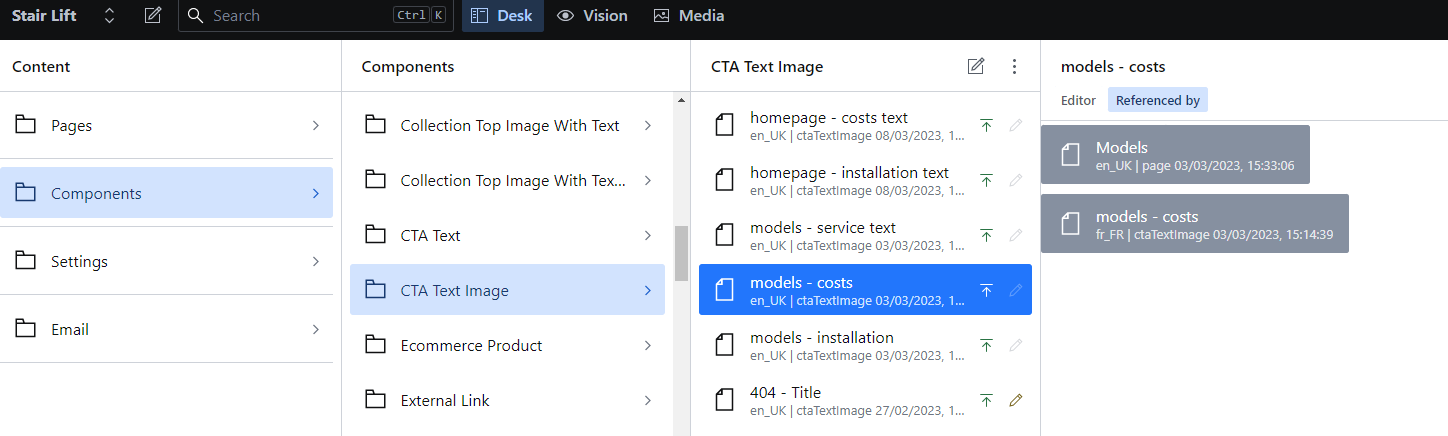
Task: Expand the Pages folder
Action: 315,126
